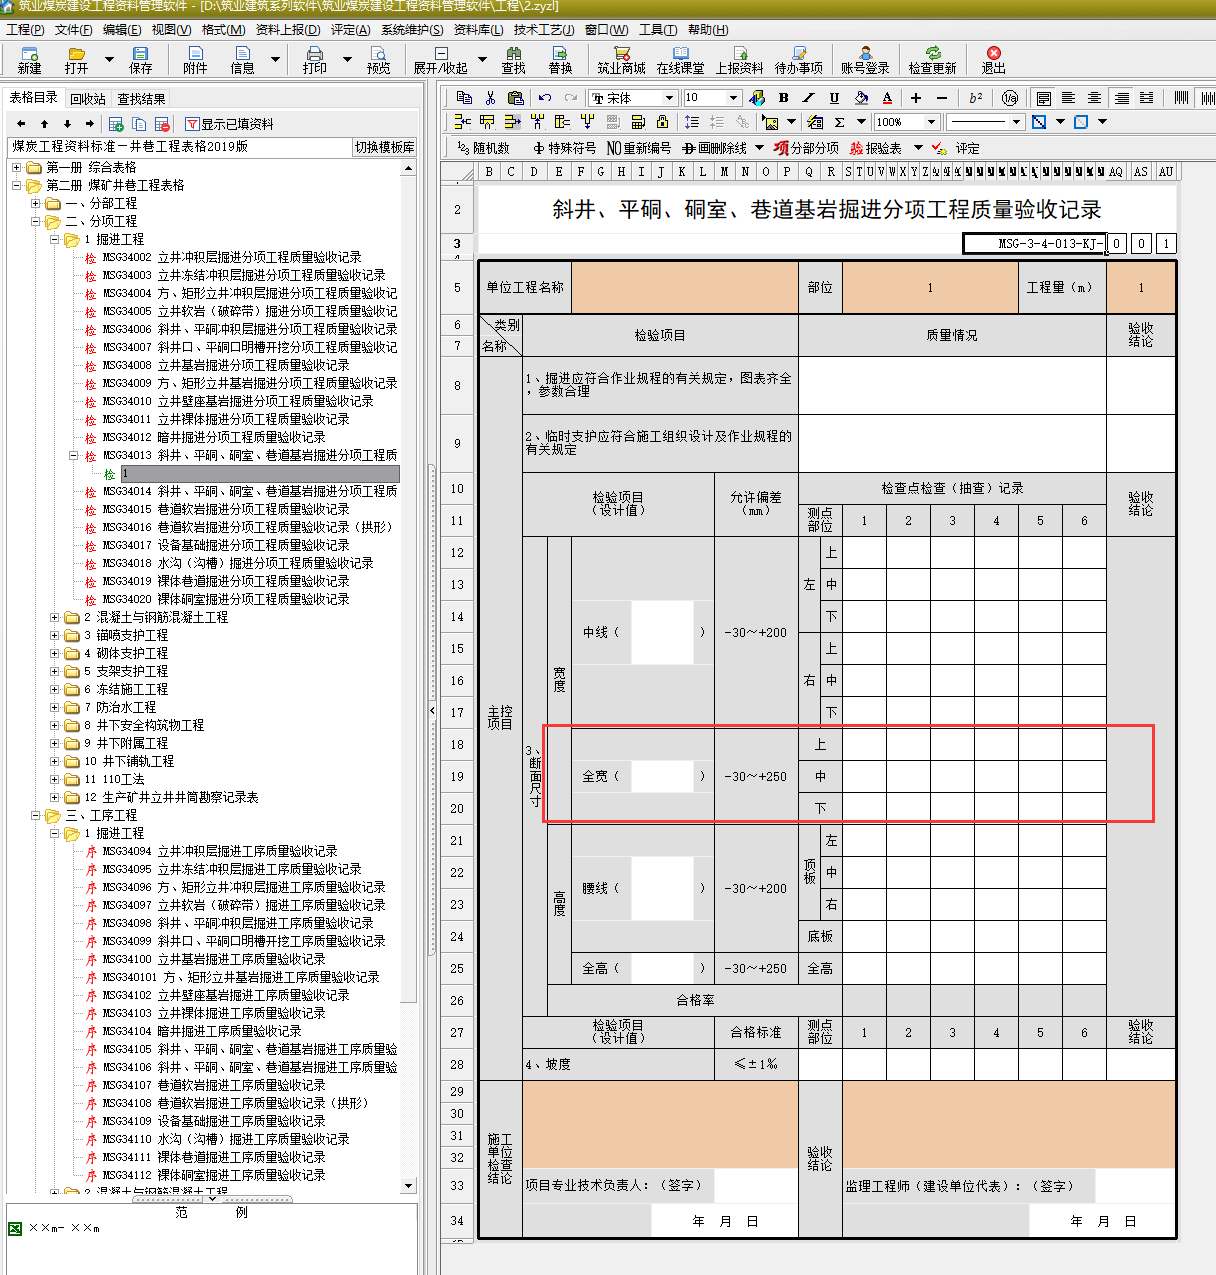Open the 文件(F) menu
The image size is (1216, 1275).
(74, 30)
